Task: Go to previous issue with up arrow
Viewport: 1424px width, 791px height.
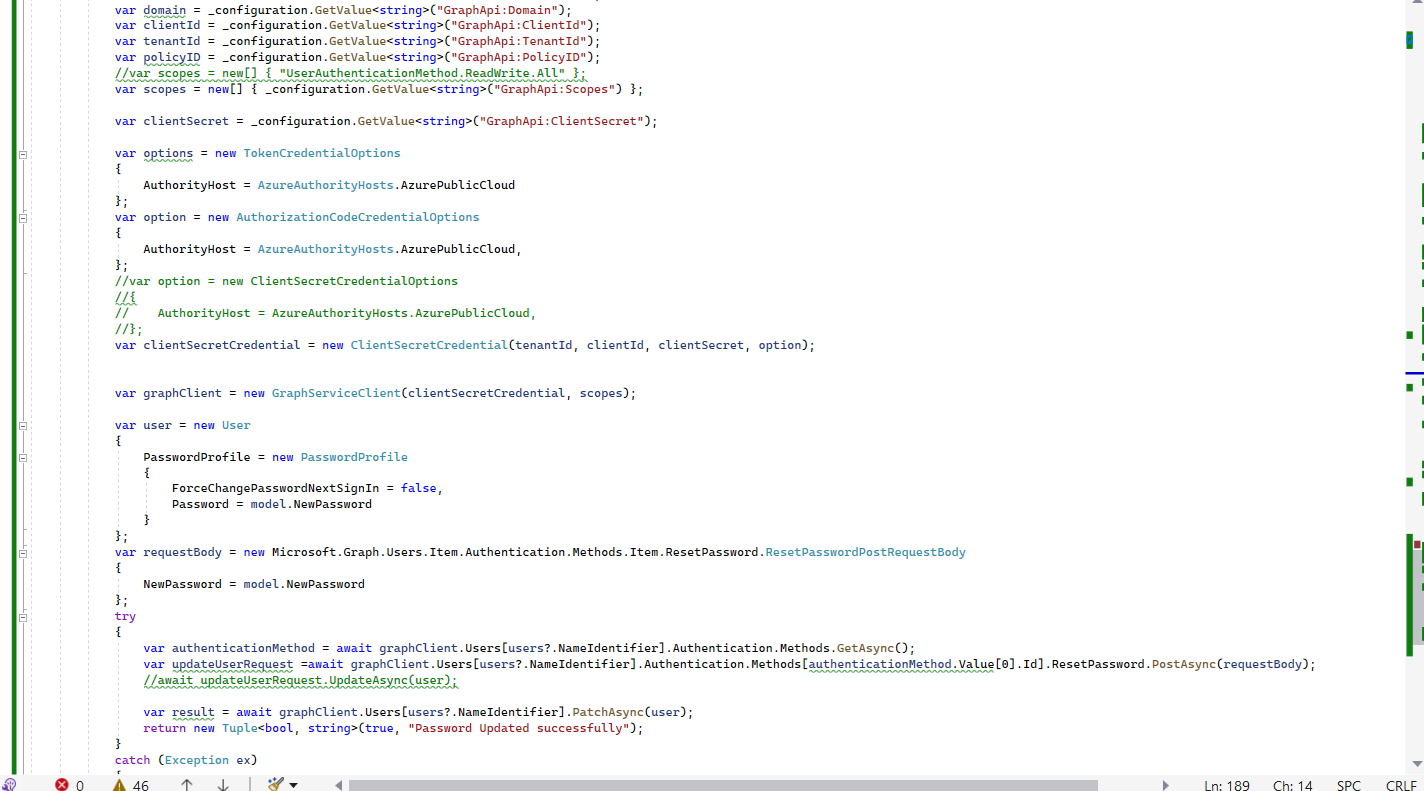Action: pos(187,785)
